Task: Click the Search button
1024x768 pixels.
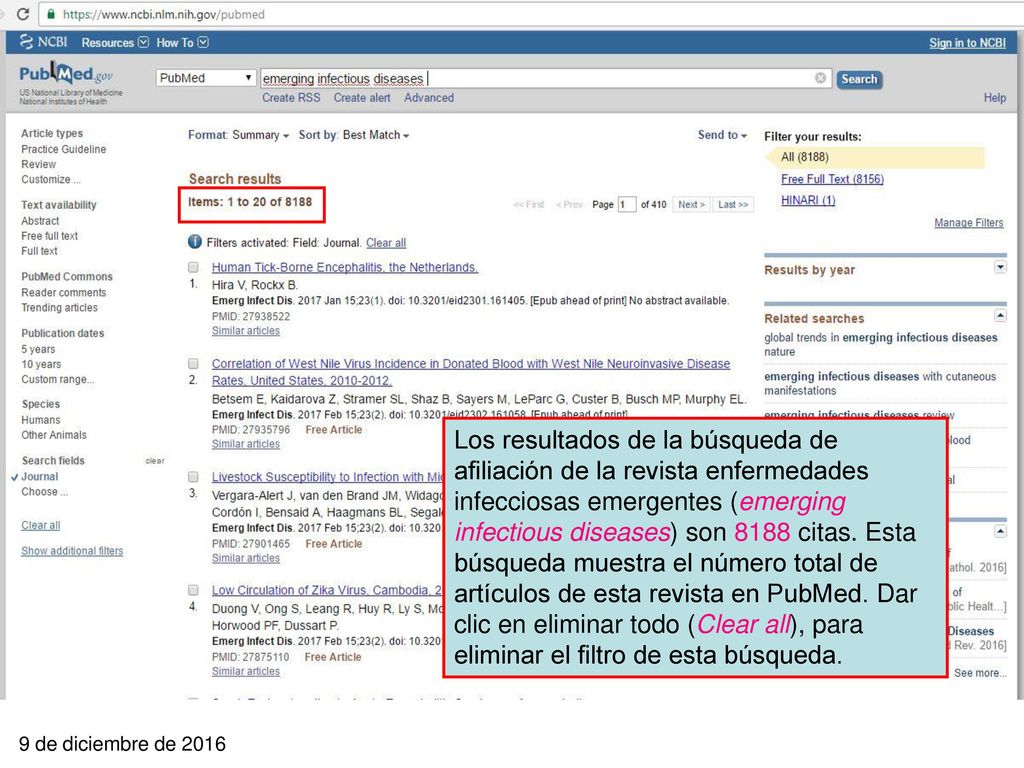Action: click(859, 79)
